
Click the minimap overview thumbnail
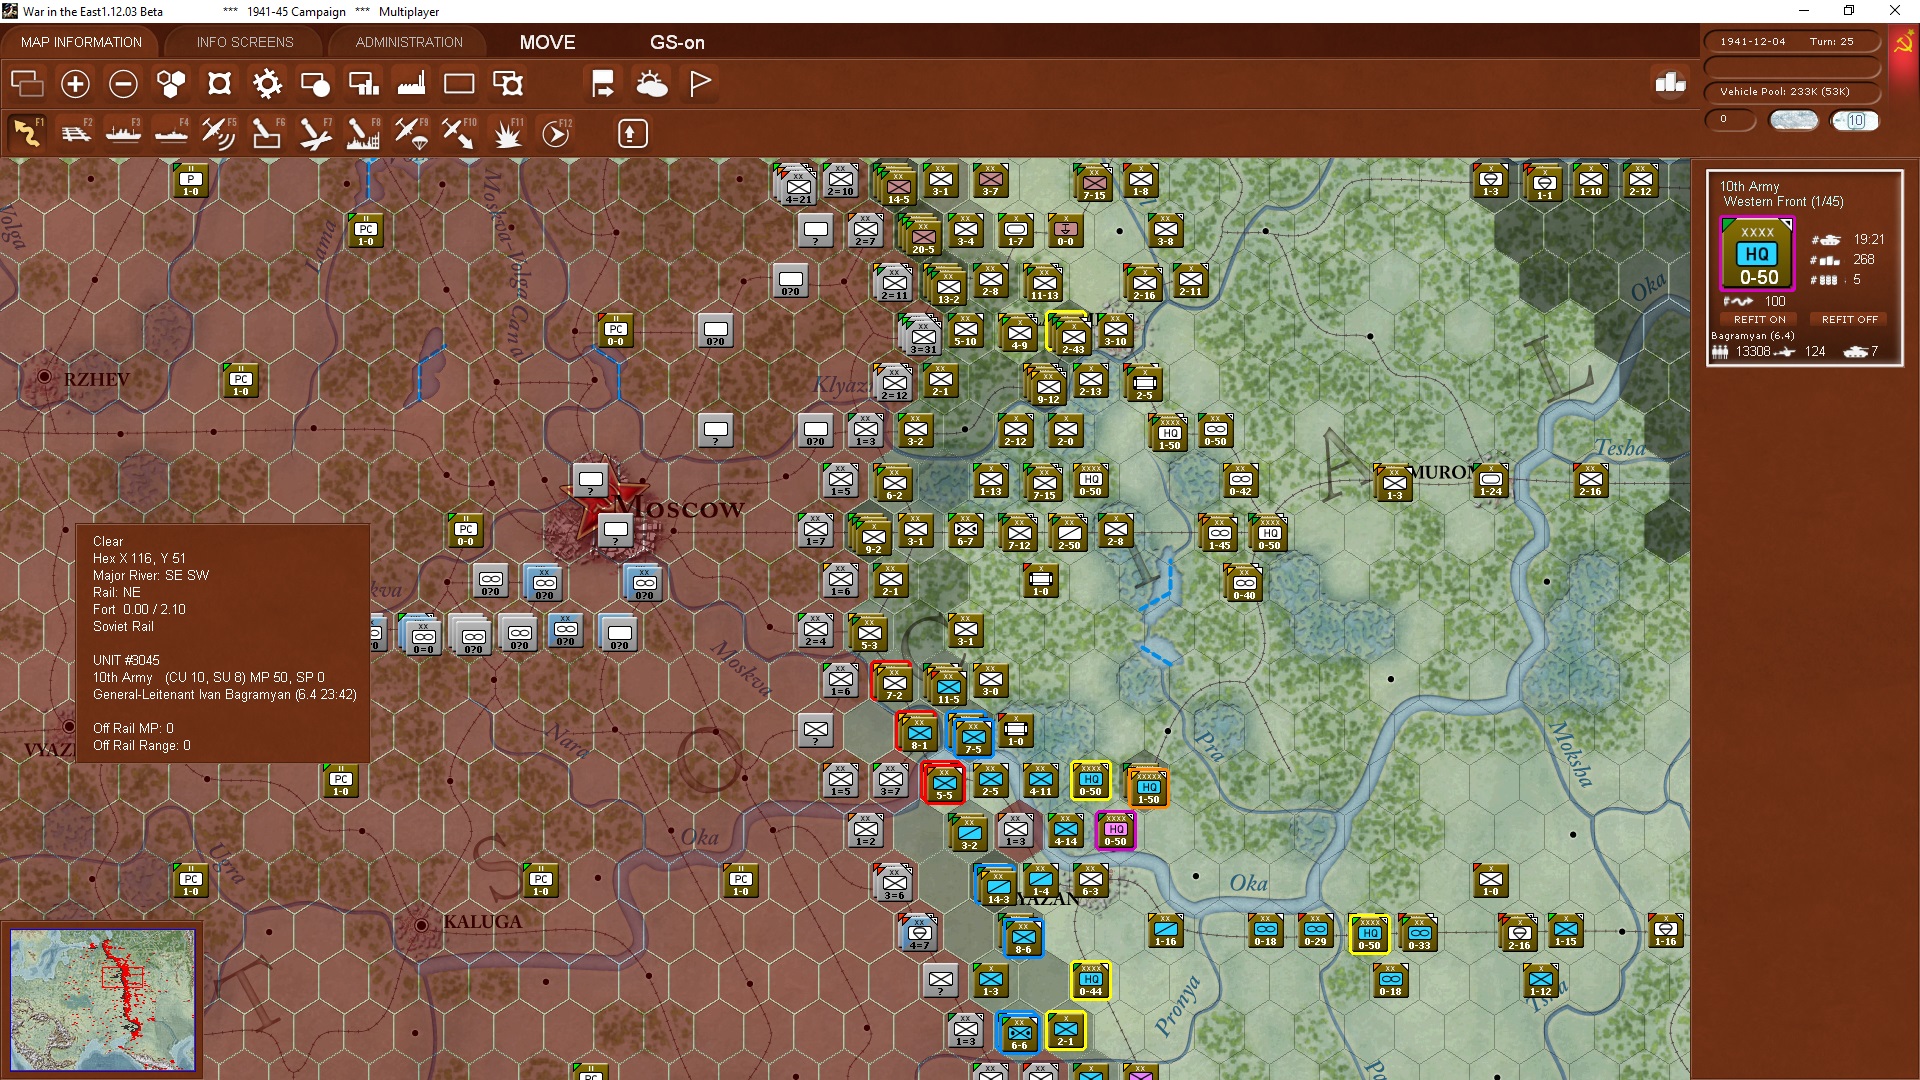(103, 1000)
